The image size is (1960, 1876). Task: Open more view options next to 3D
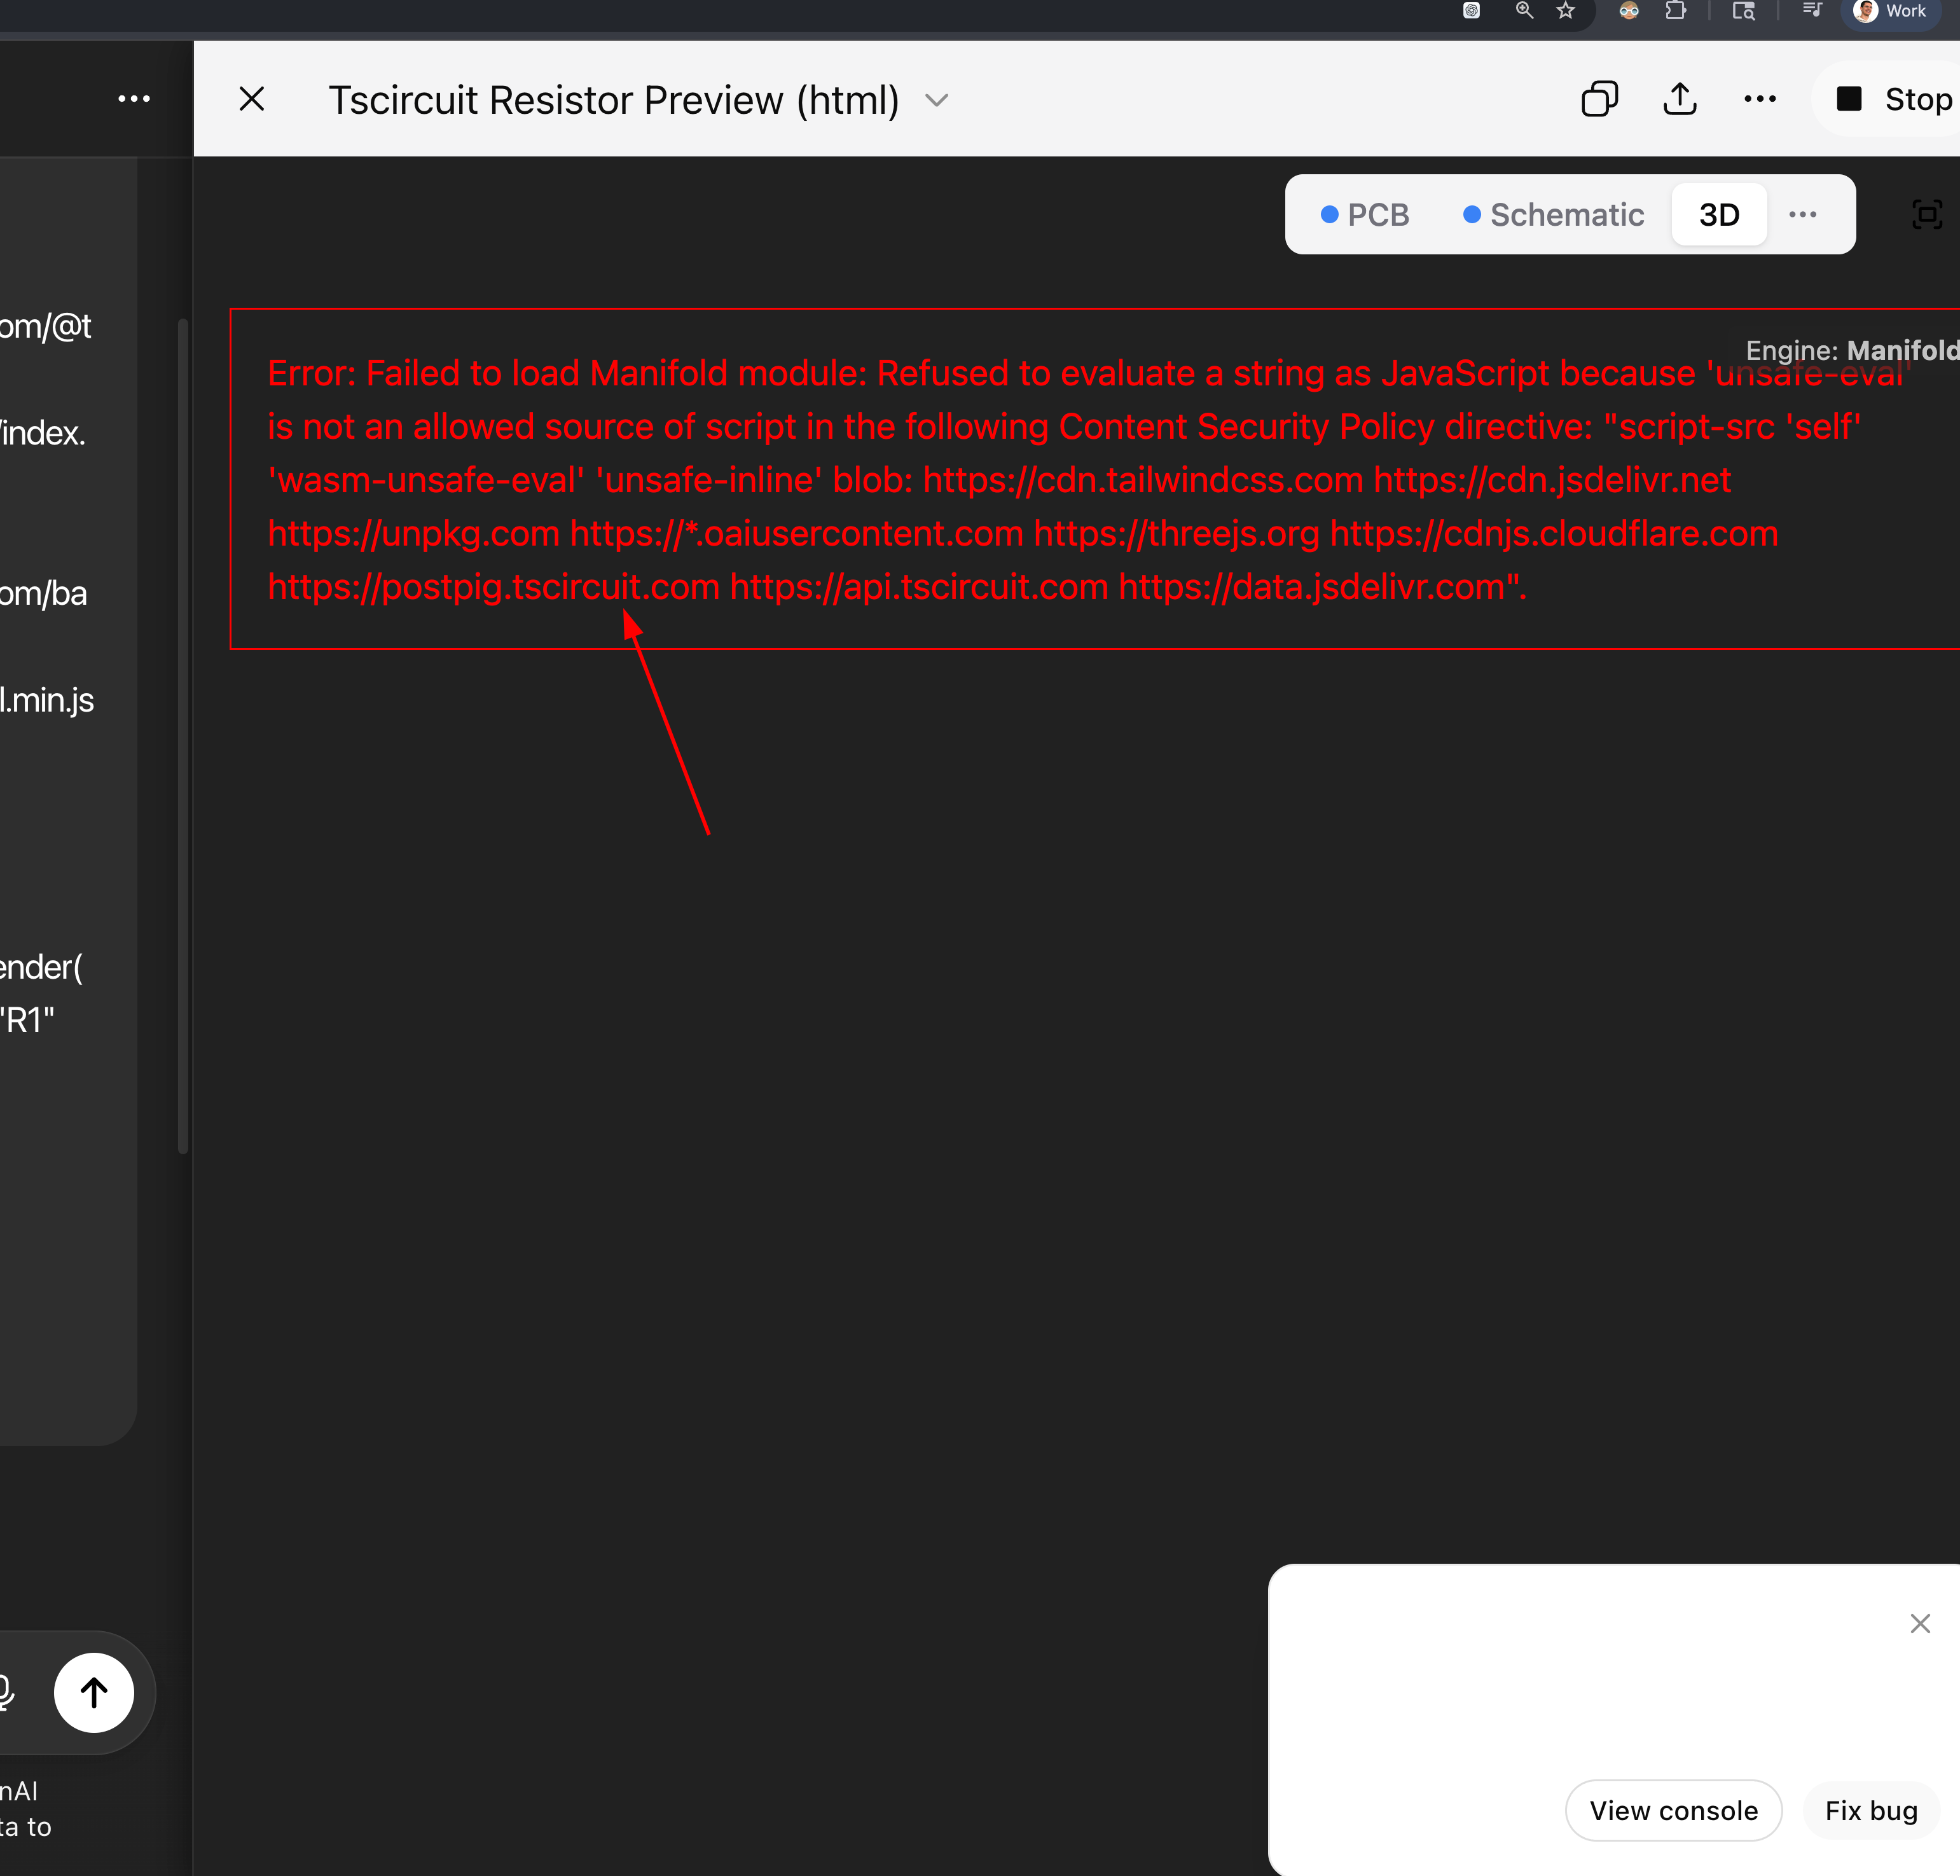[x=1802, y=215]
